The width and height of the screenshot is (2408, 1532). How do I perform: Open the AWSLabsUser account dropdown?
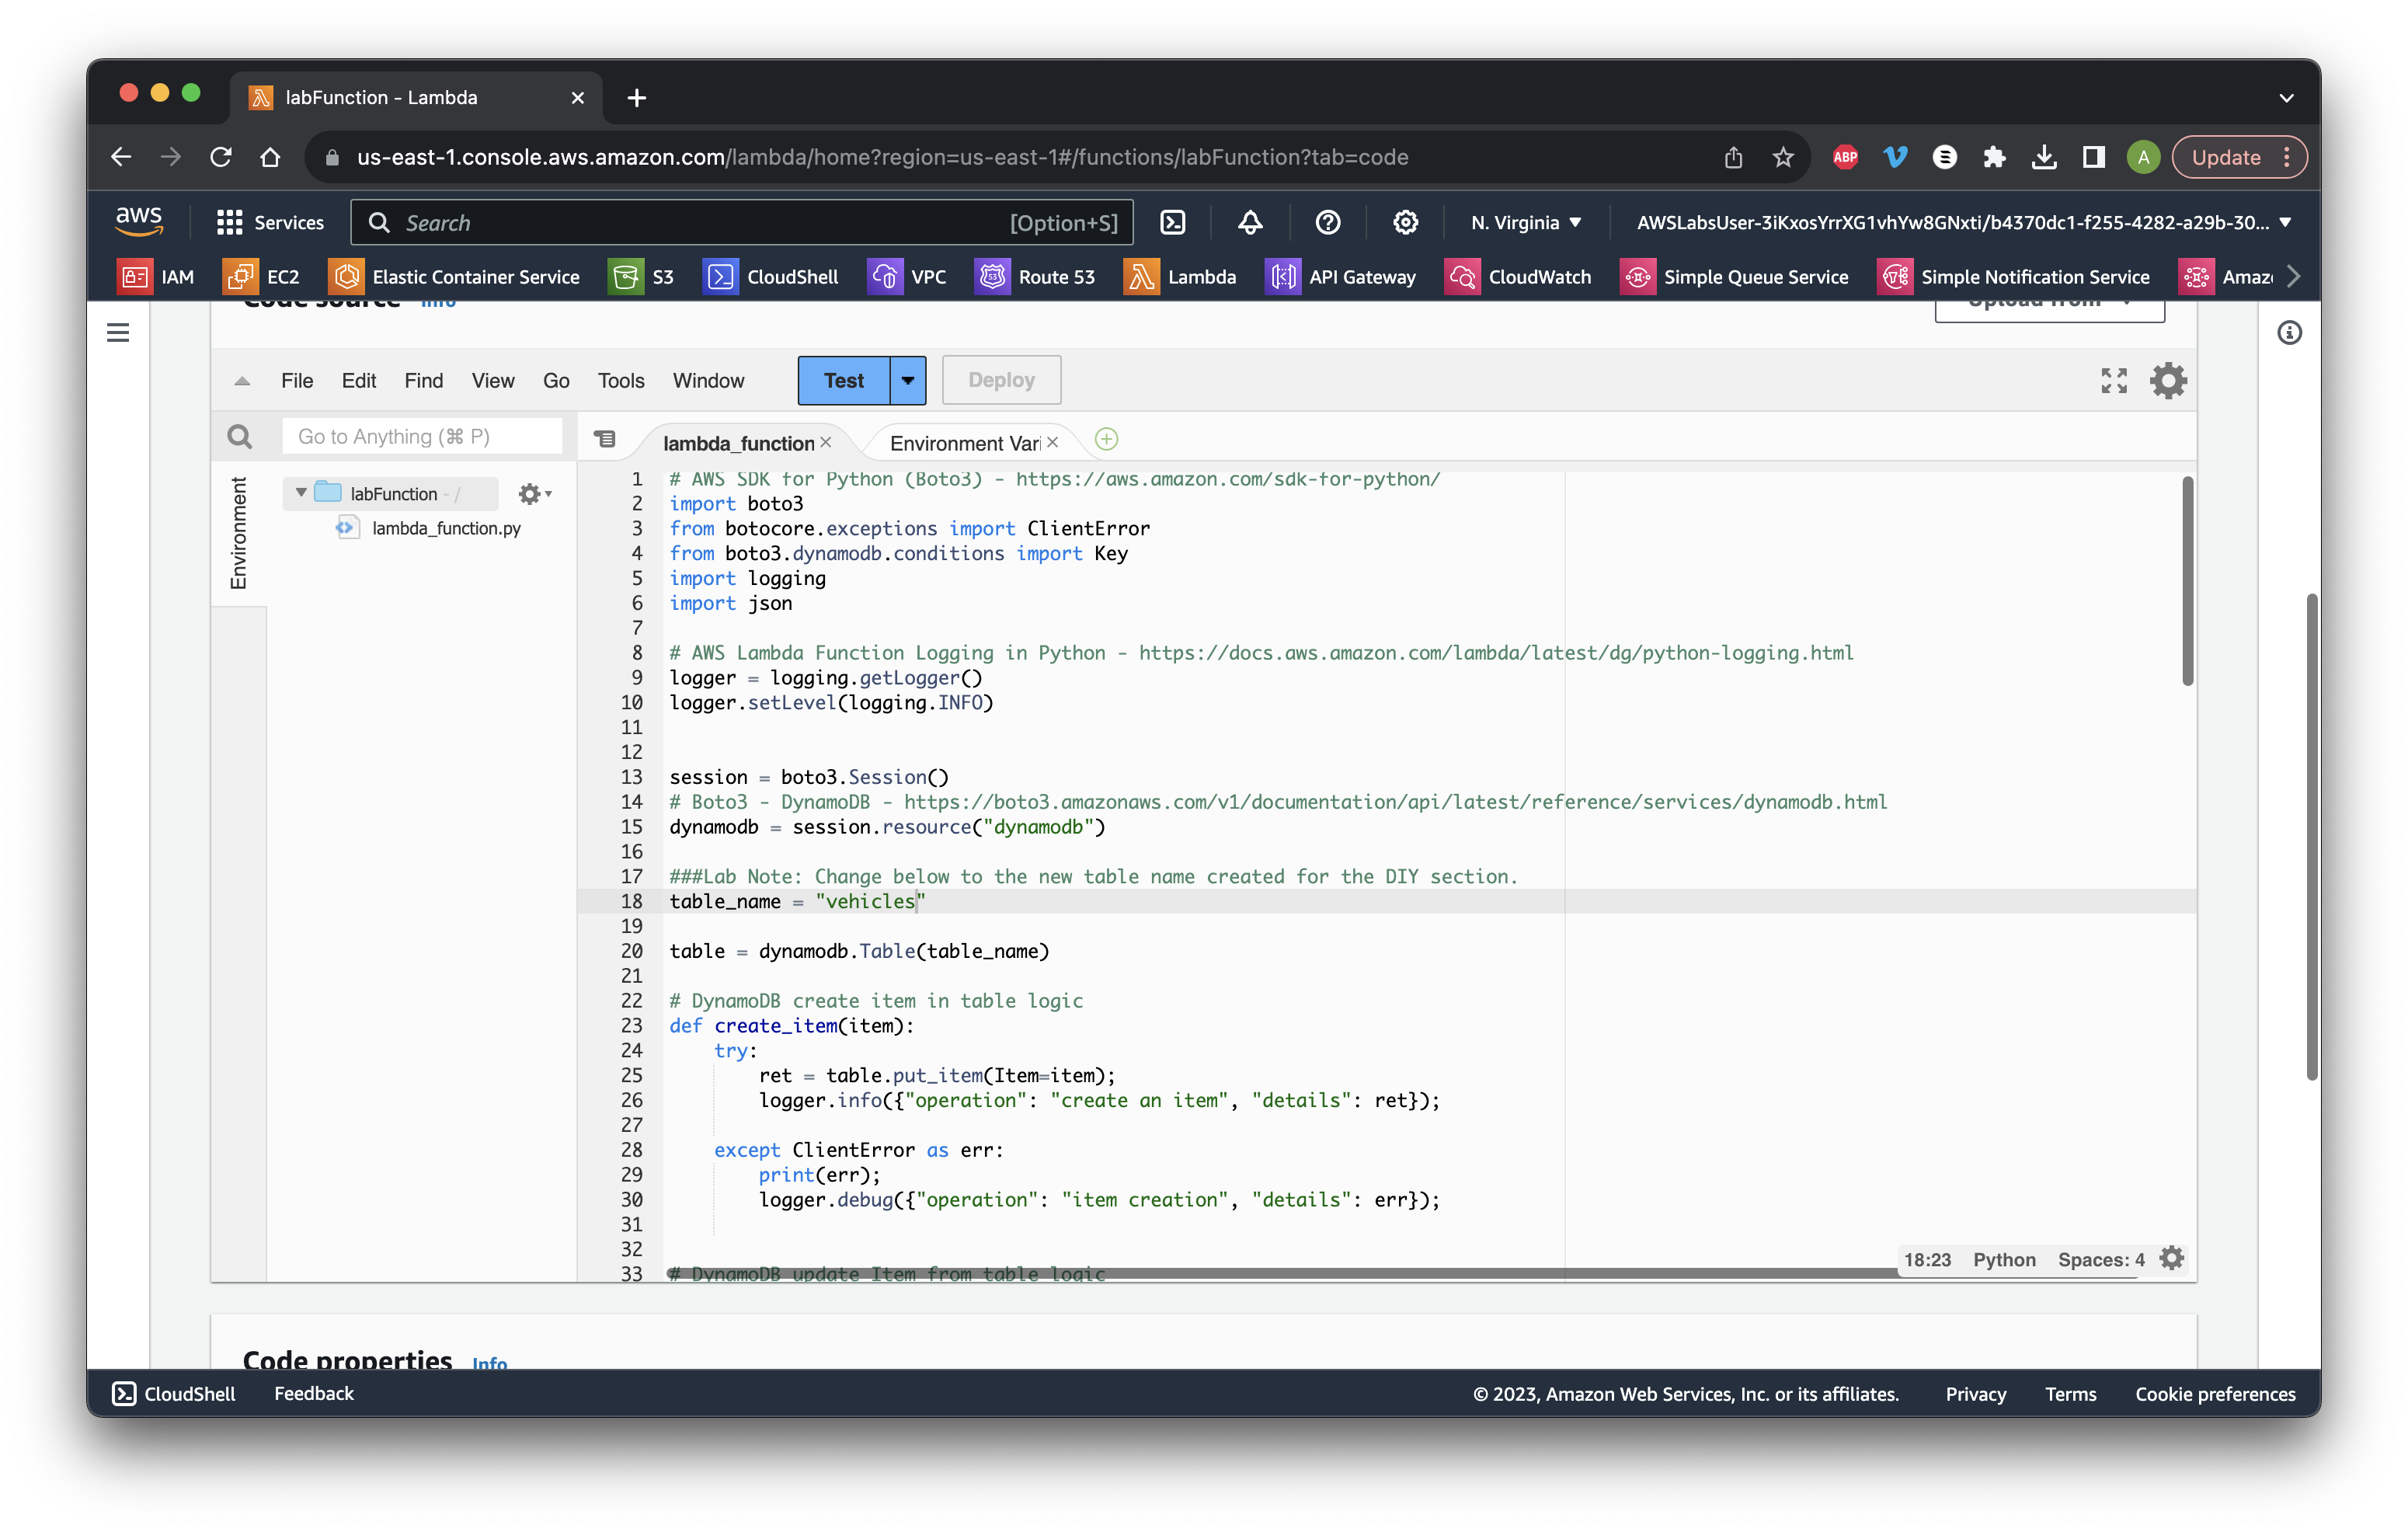point(1963,222)
